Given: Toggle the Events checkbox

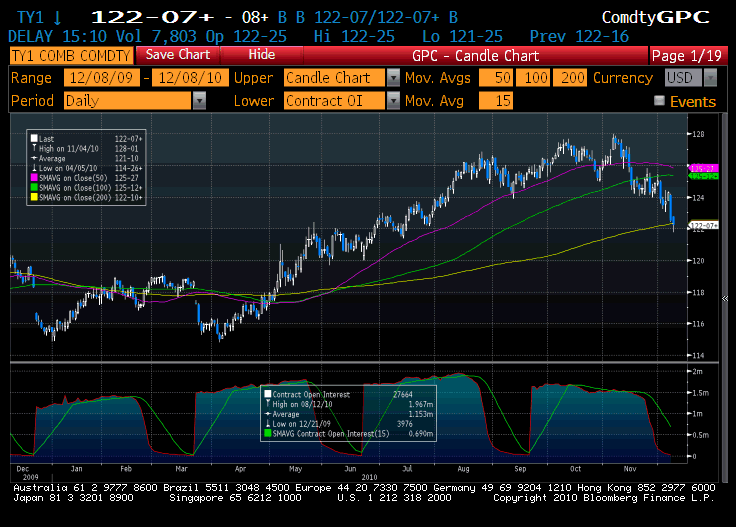Looking at the screenshot, I should [x=659, y=101].
